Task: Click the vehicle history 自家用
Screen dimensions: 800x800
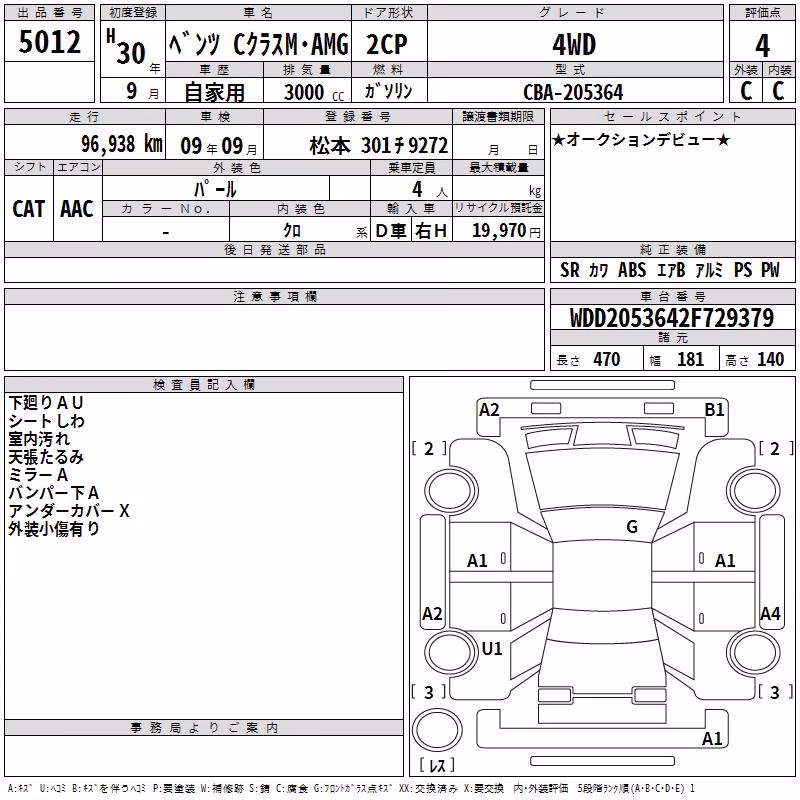Action: [x=214, y=92]
